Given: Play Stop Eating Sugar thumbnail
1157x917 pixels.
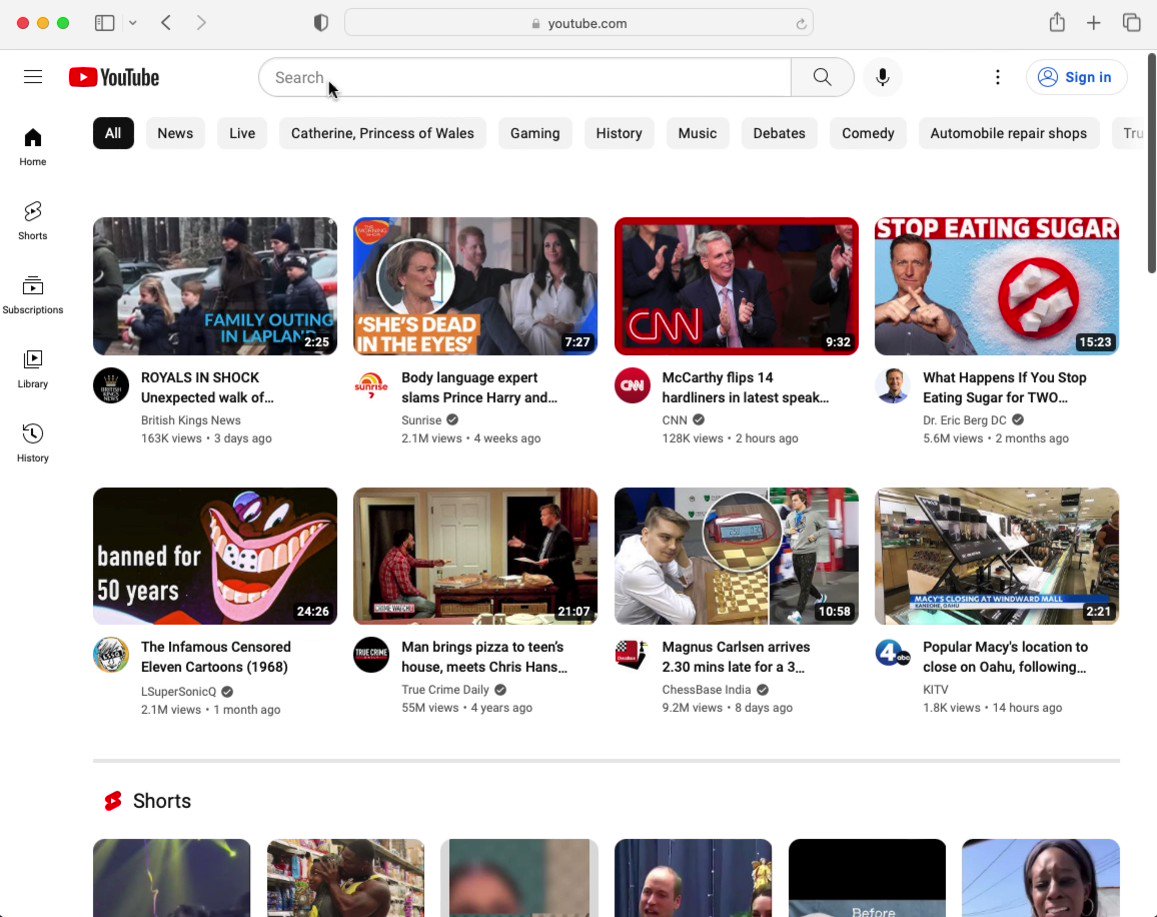Looking at the screenshot, I should point(997,286).
